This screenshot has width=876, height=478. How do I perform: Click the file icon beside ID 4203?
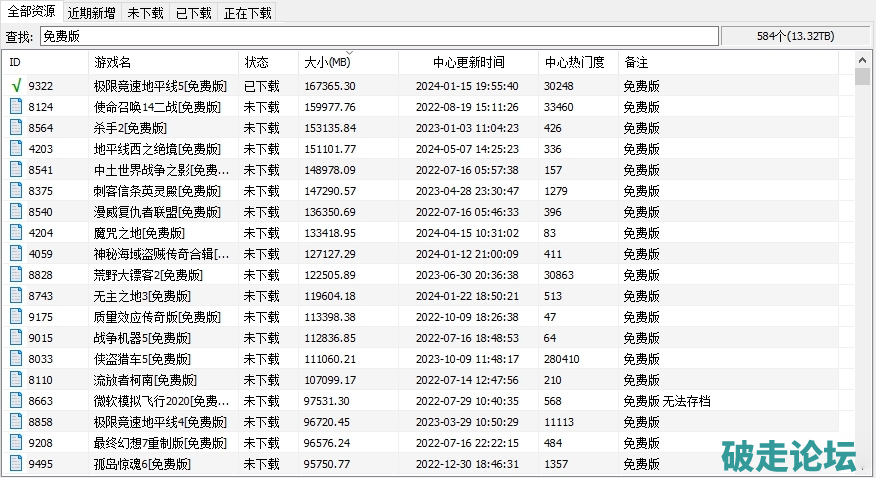[x=16, y=149]
